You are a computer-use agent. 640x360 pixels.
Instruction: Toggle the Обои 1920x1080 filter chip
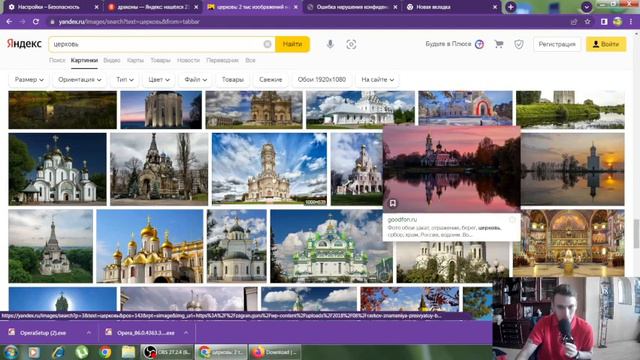tap(322, 80)
